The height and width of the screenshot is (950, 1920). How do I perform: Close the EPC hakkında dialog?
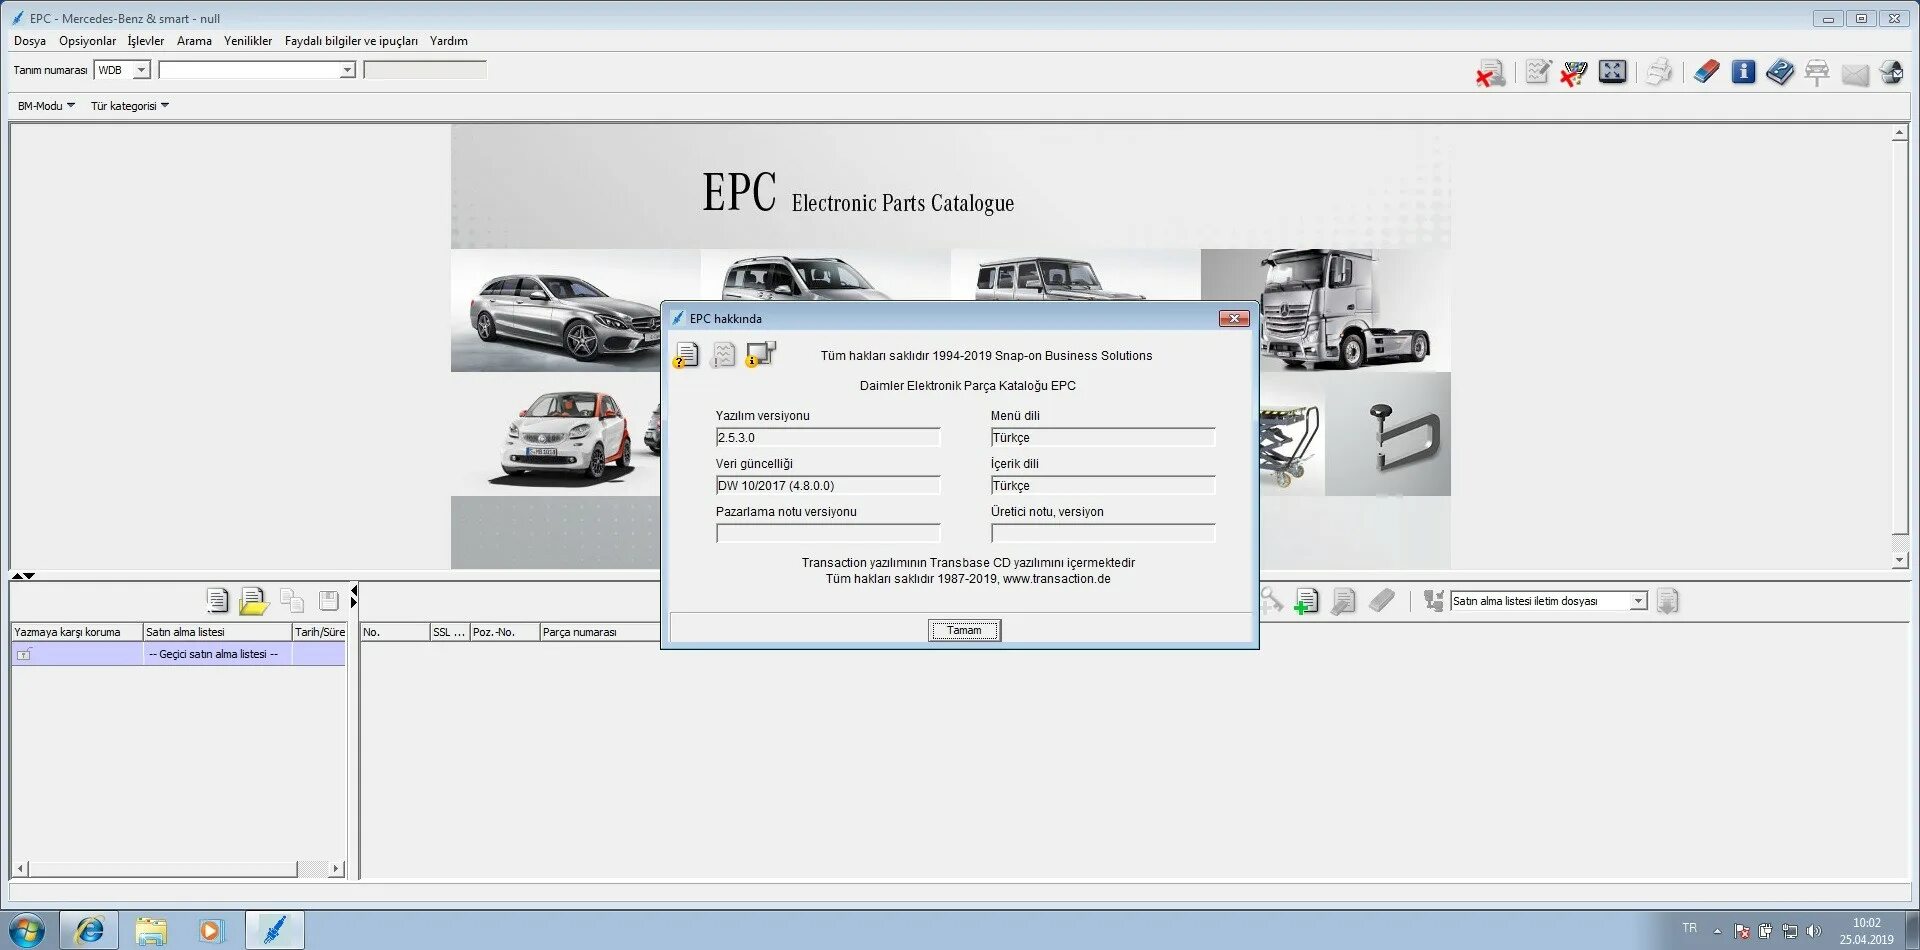[1234, 318]
